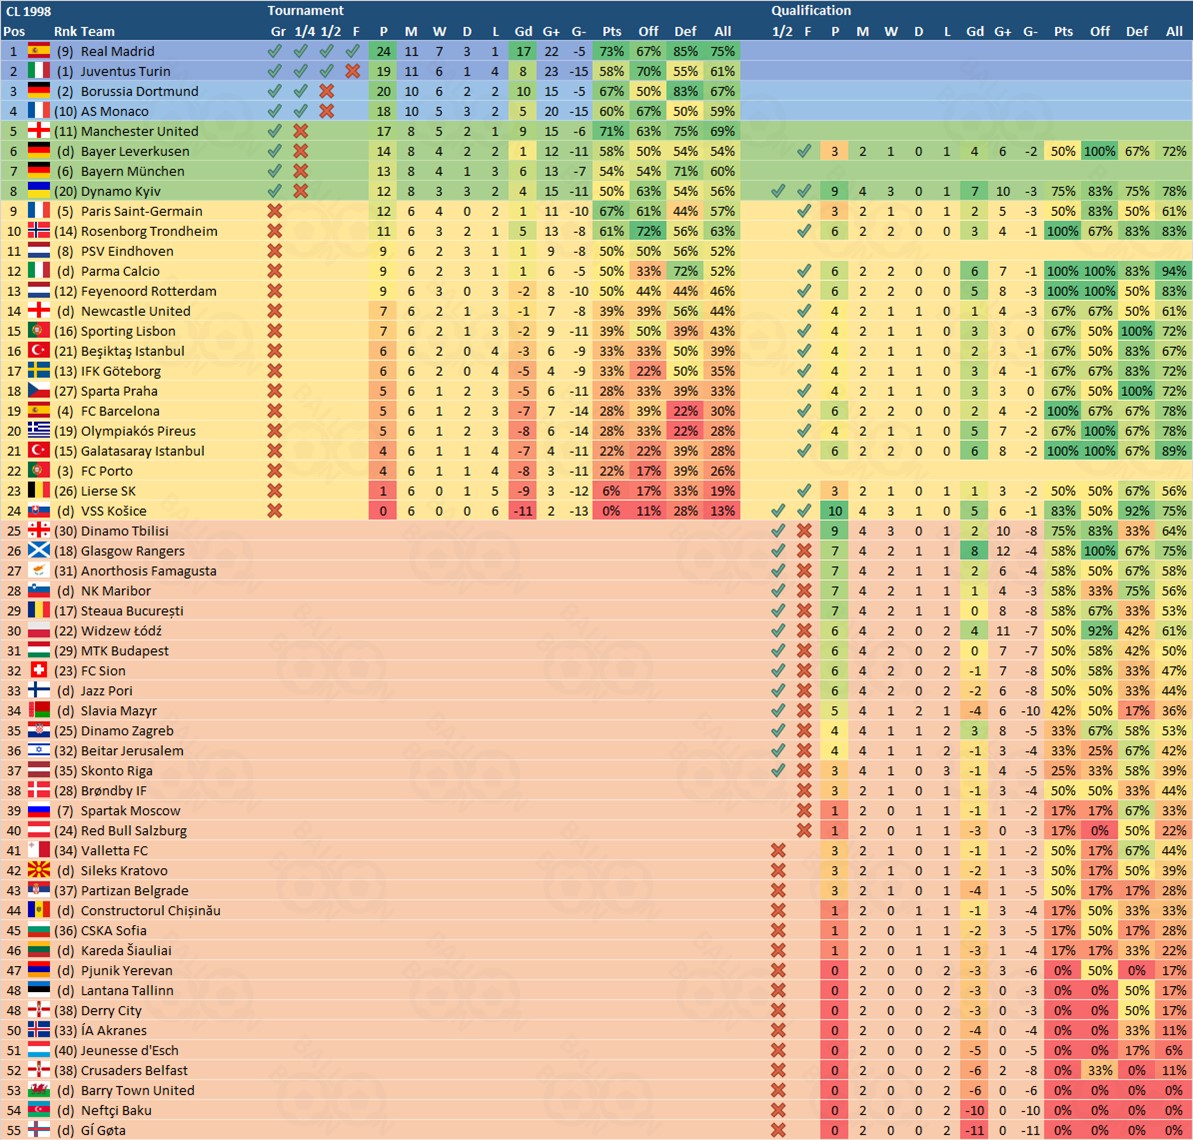The width and height of the screenshot is (1193, 1140).
Task: Click the Dutch flag next to PSV Eindhoven
Action: click(x=39, y=251)
